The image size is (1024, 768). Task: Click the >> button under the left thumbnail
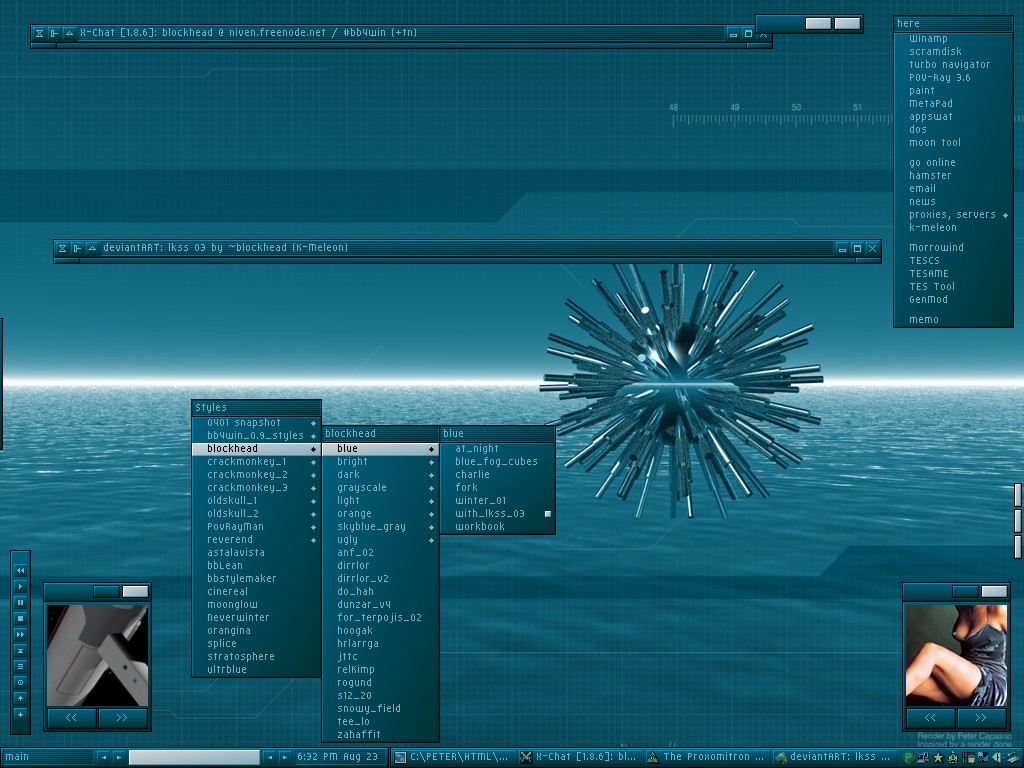point(122,717)
